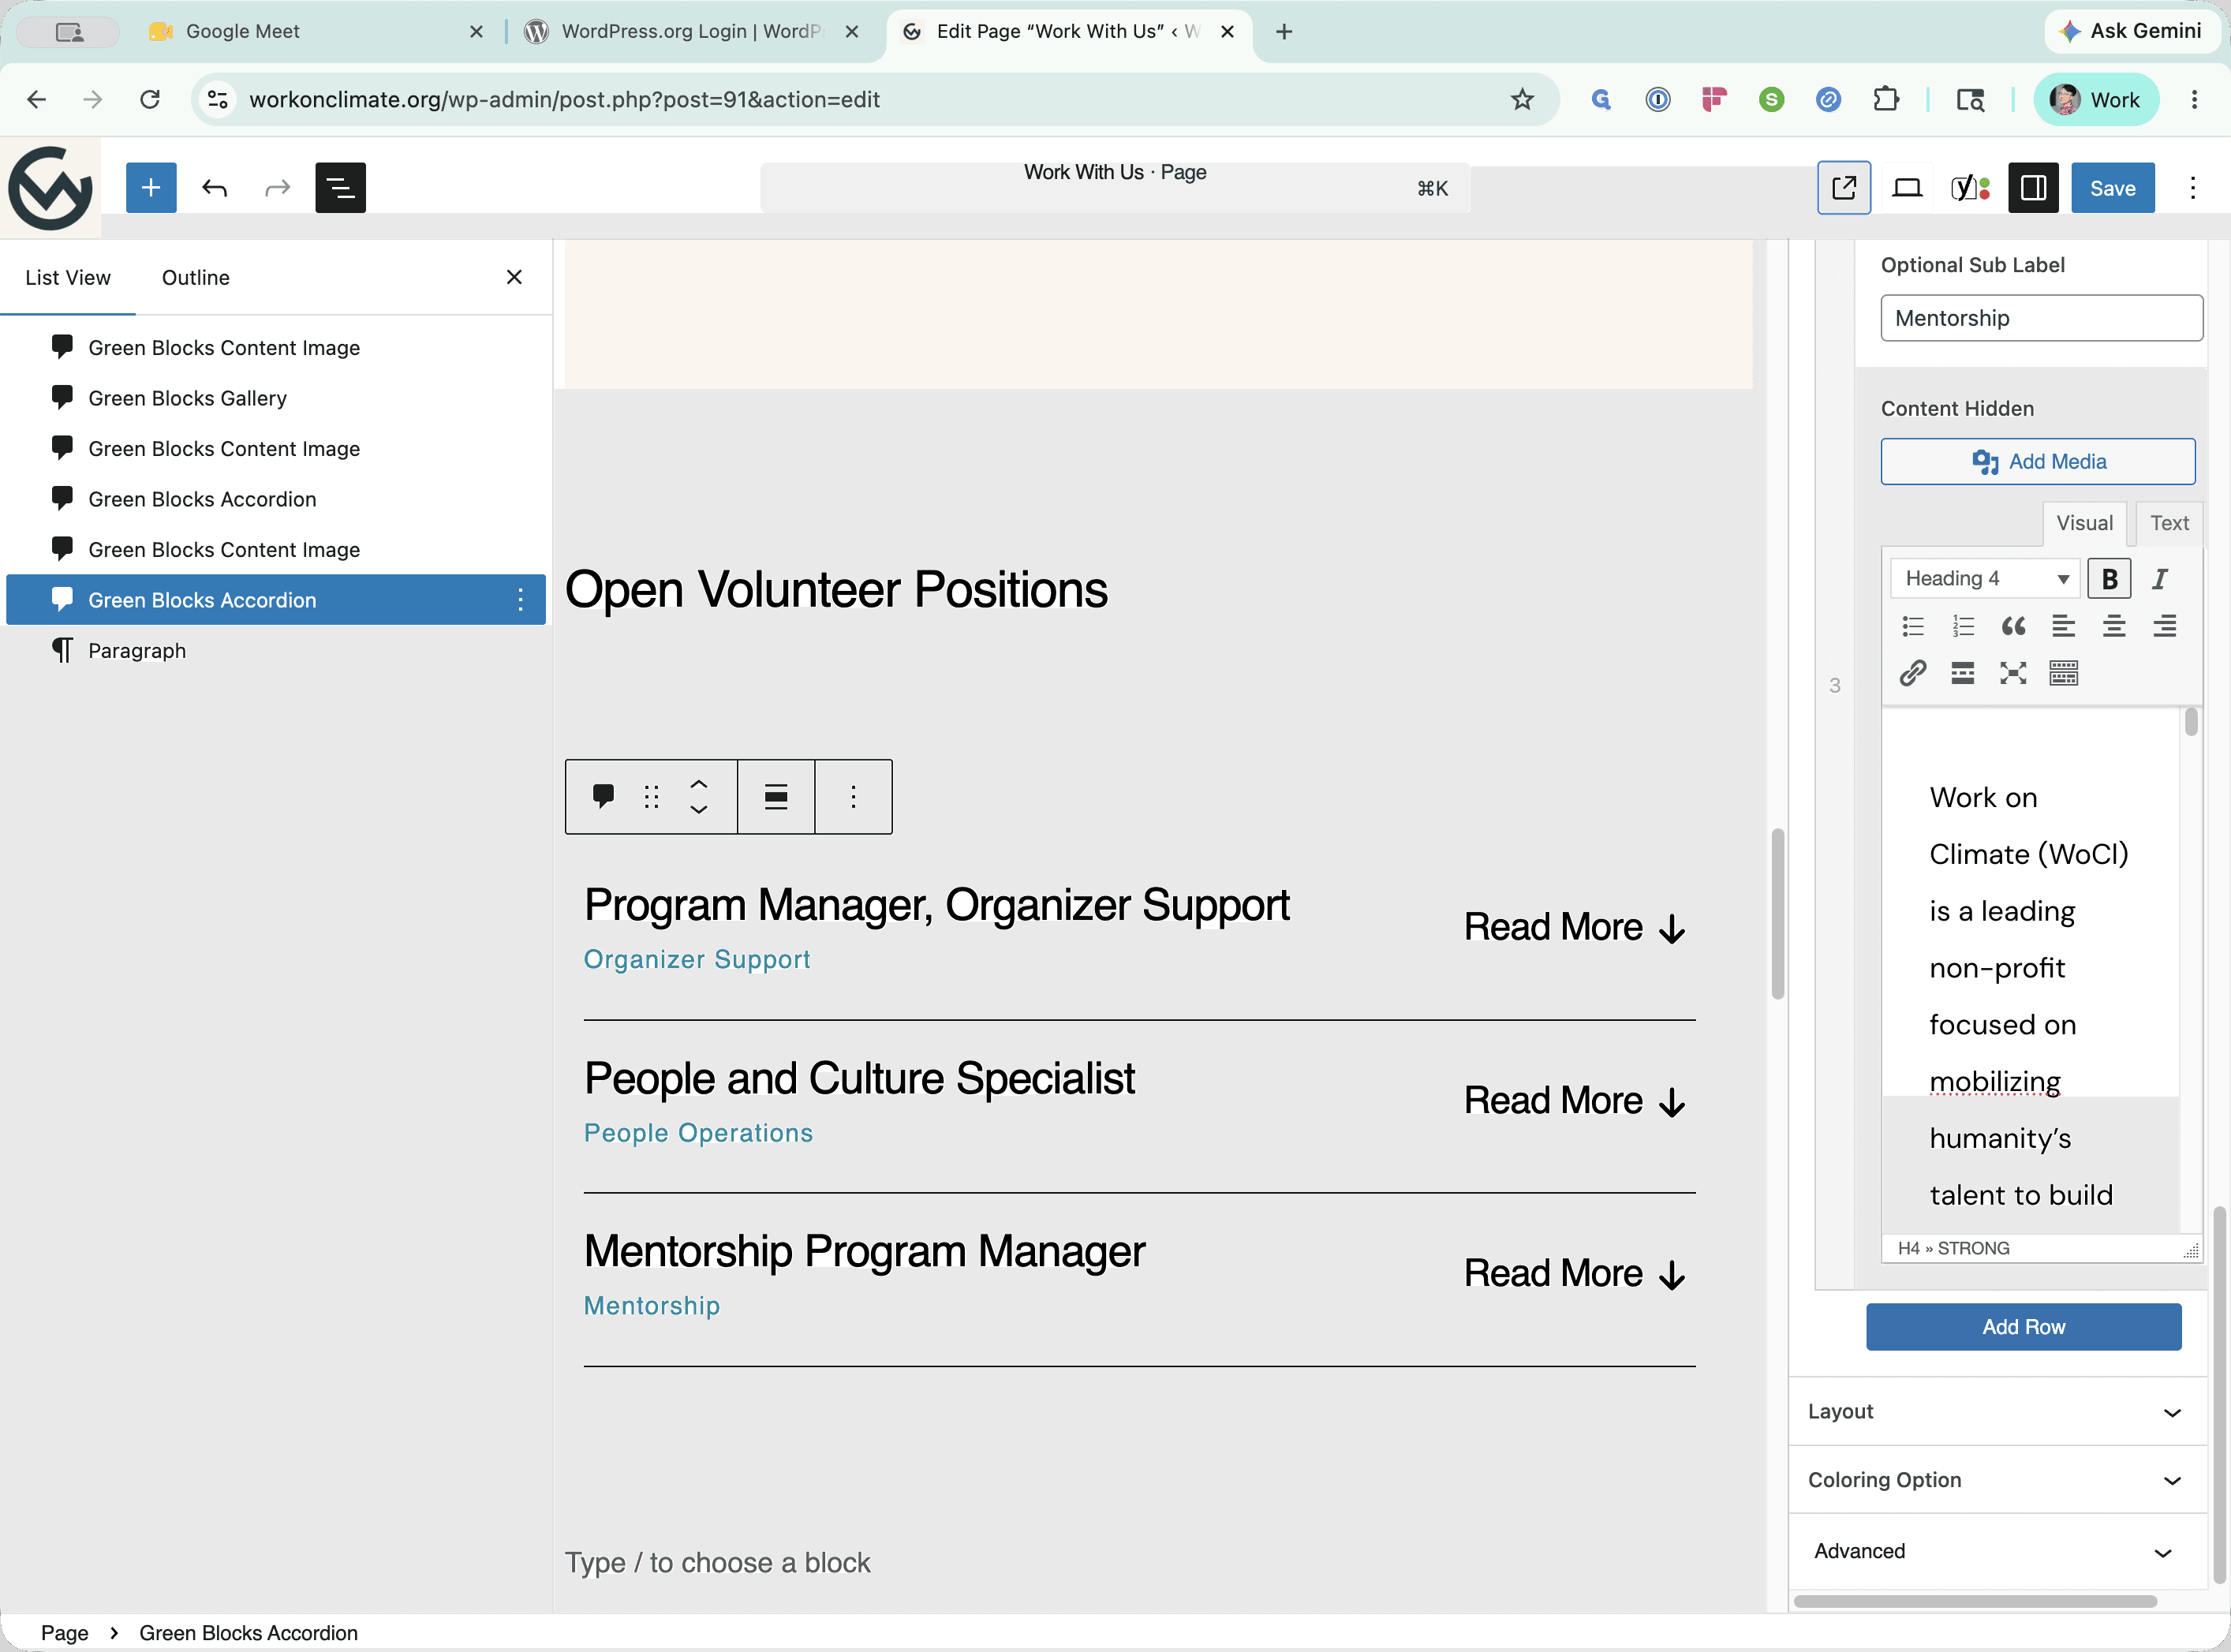Toggle the settings sidebar panel icon
The width and height of the screenshot is (2231, 1652).
pos(2033,187)
